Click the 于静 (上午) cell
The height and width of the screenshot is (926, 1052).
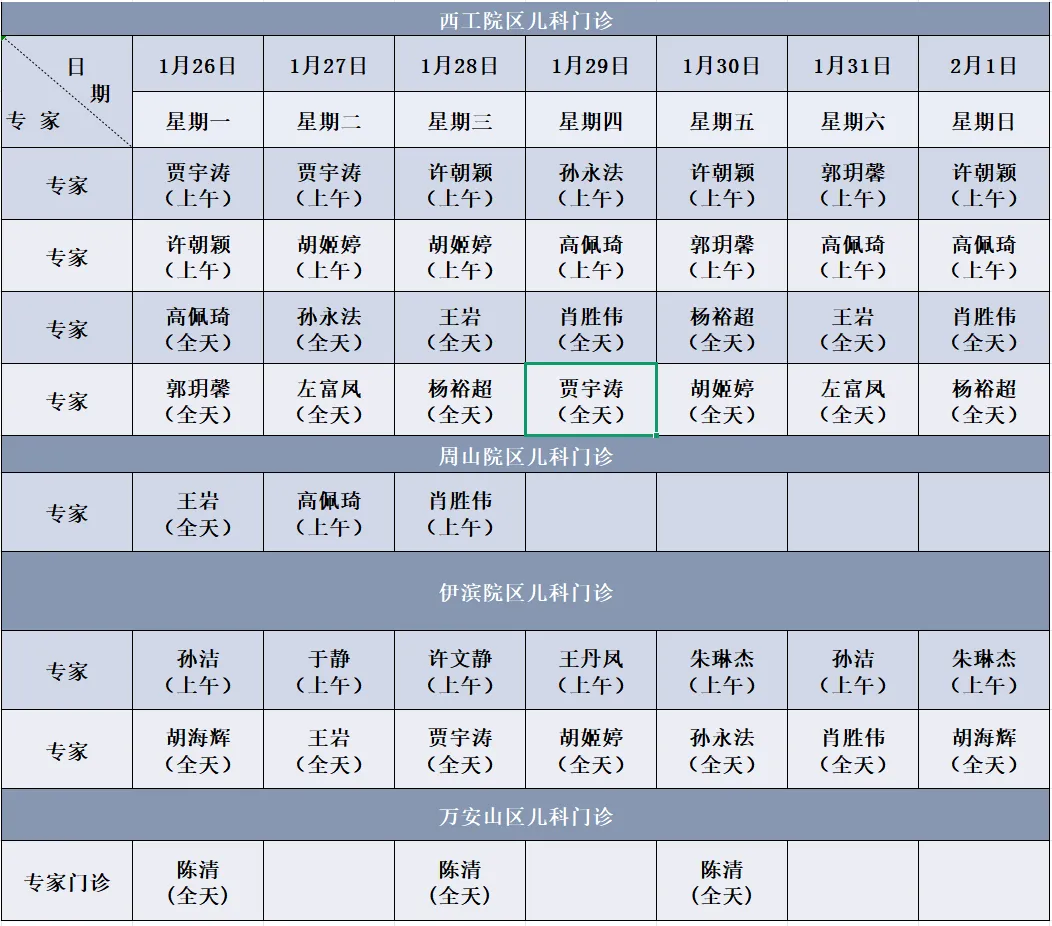click(329, 671)
